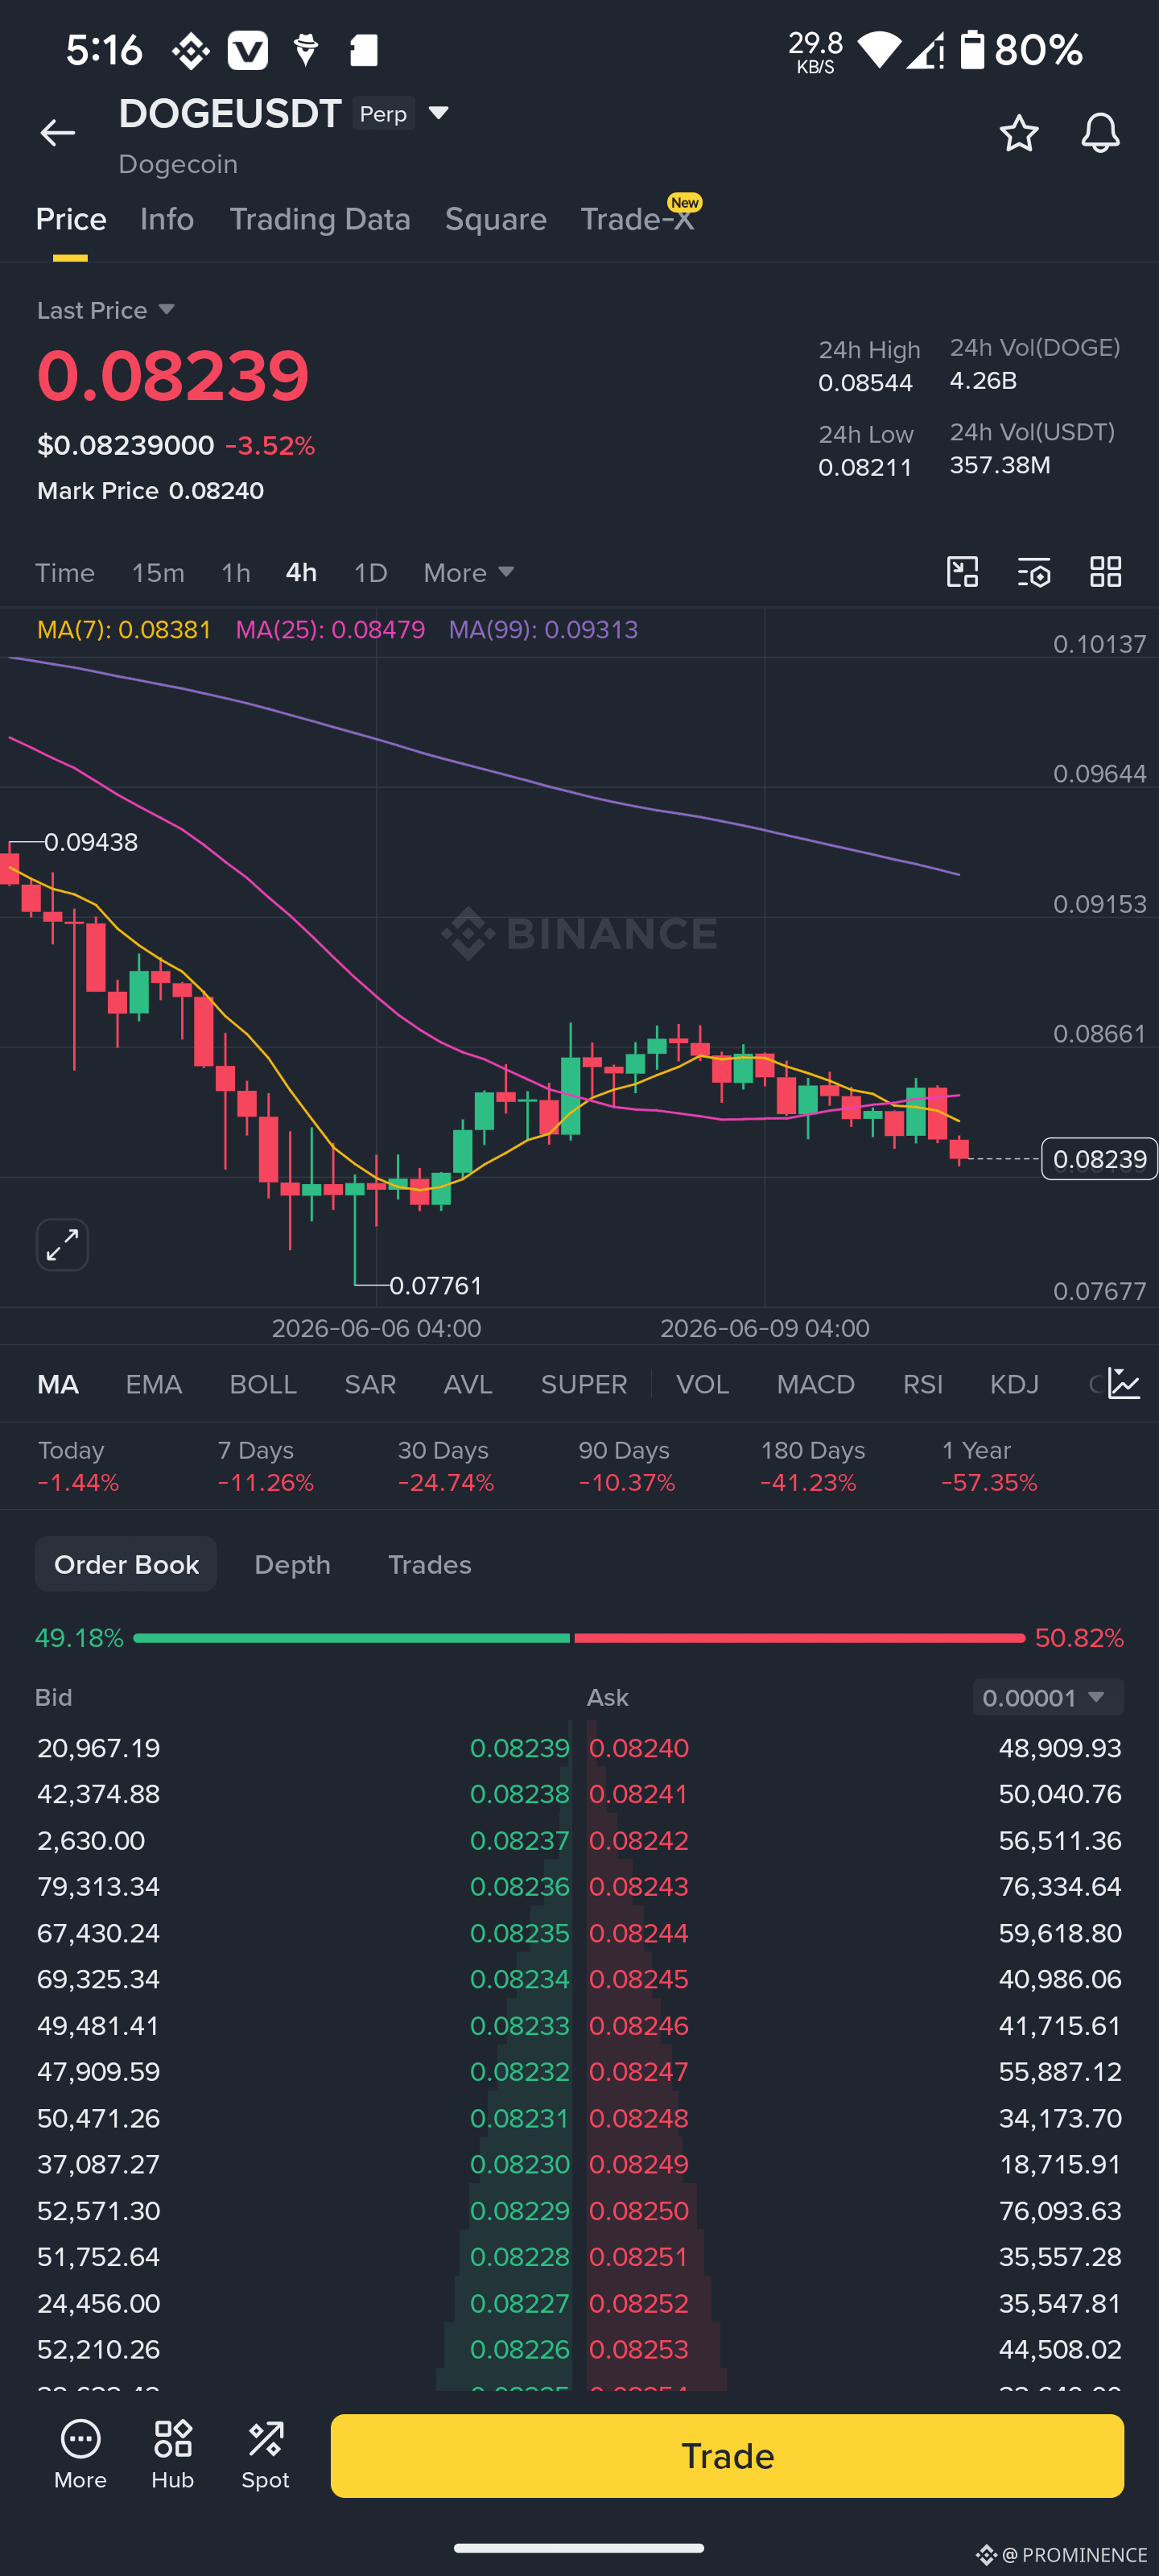Screen dimensions: 1159x2576
Task: Change order book precision 0.00001
Action: (x=1047, y=1697)
